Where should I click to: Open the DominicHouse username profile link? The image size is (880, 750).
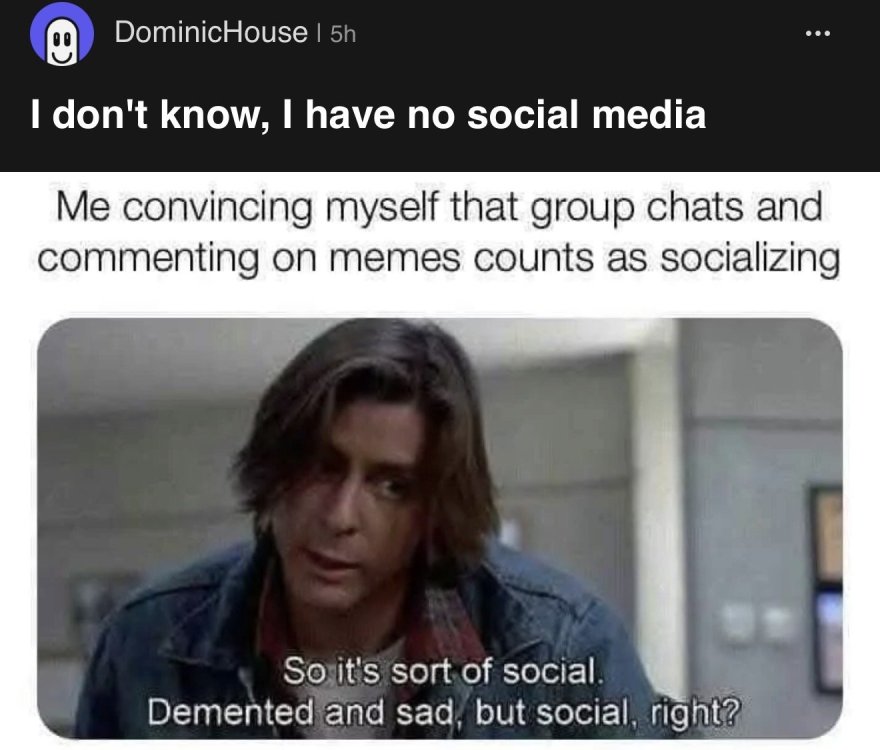pos(210,32)
